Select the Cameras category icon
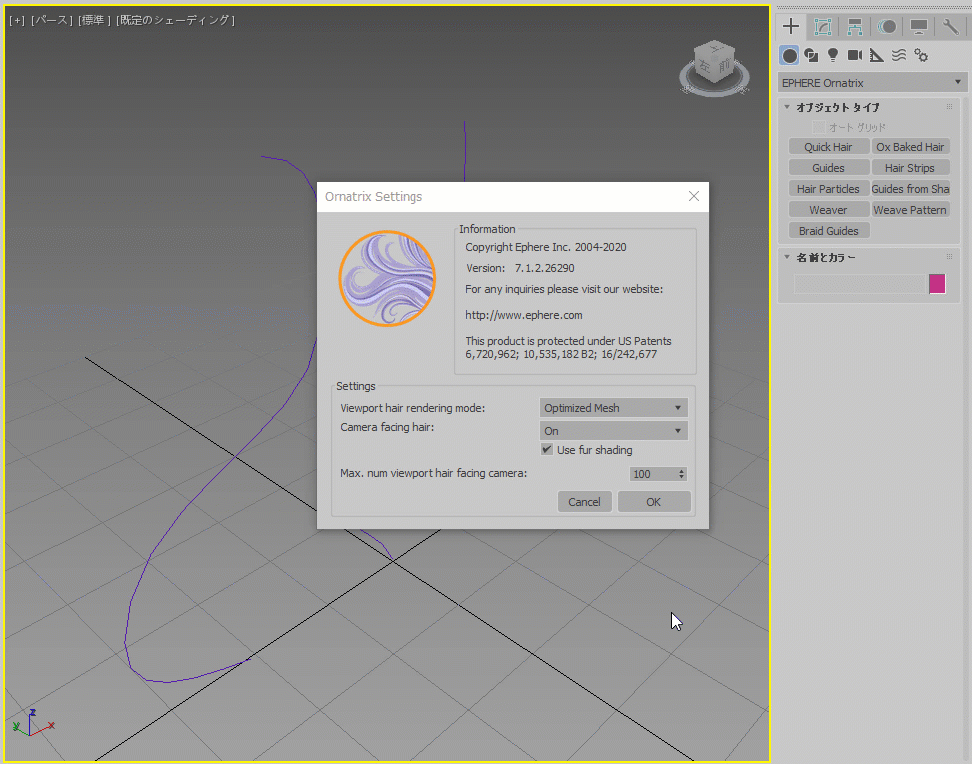This screenshot has height=764, width=972. pos(855,55)
